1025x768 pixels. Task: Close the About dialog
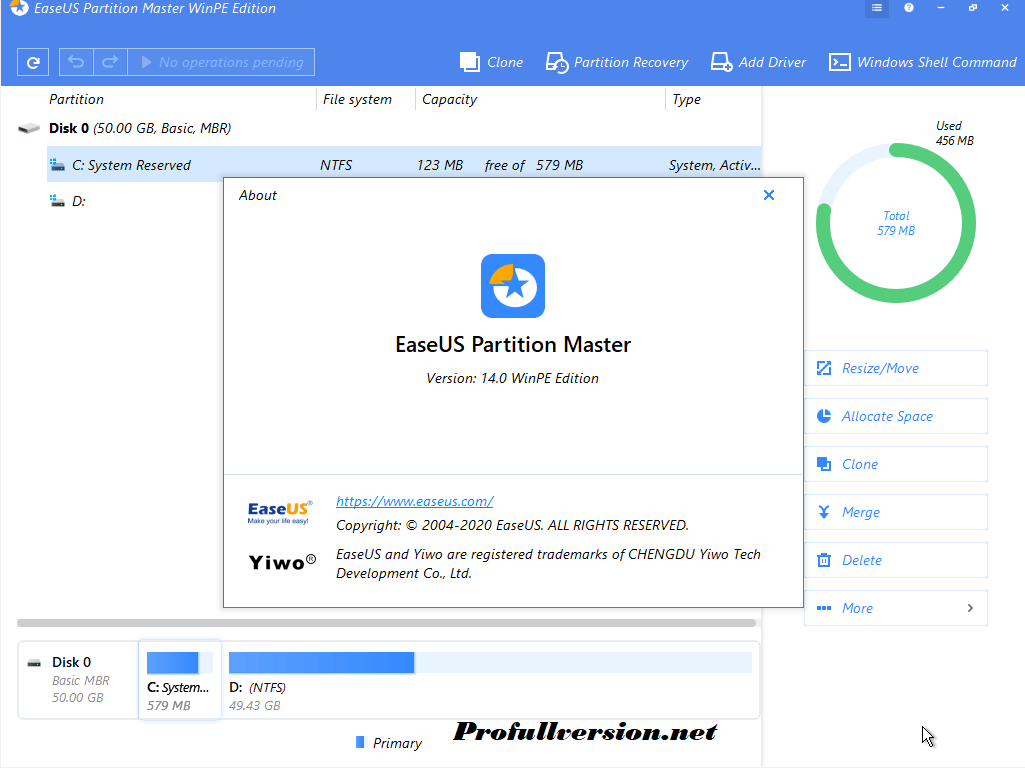pyautogui.click(x=768, y=195)
